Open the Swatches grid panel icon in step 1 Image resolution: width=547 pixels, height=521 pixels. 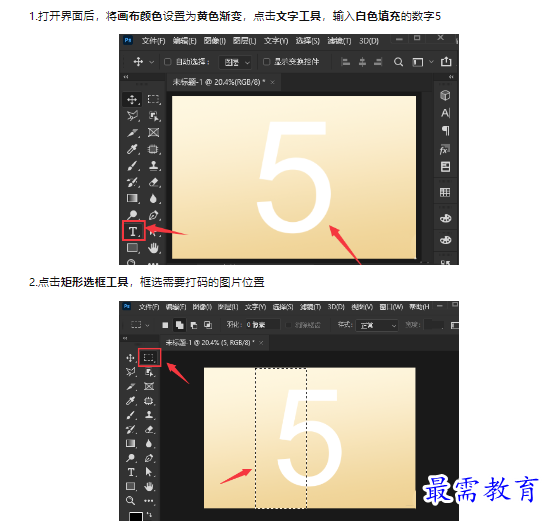[445, 192]
